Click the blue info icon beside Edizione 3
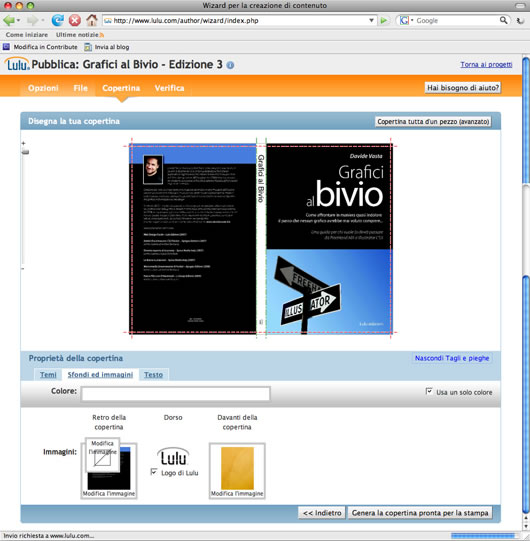530x541 pixels. tap(230, 65)
